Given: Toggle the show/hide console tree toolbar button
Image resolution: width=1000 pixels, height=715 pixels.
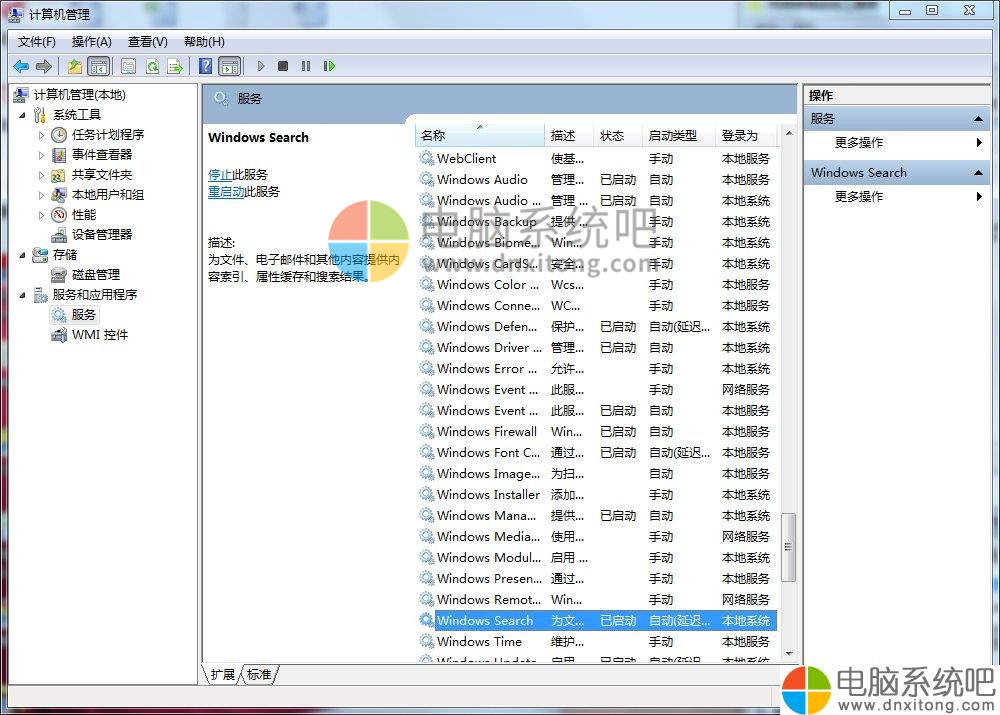Looking at the screenshot, I should point(98,66).
